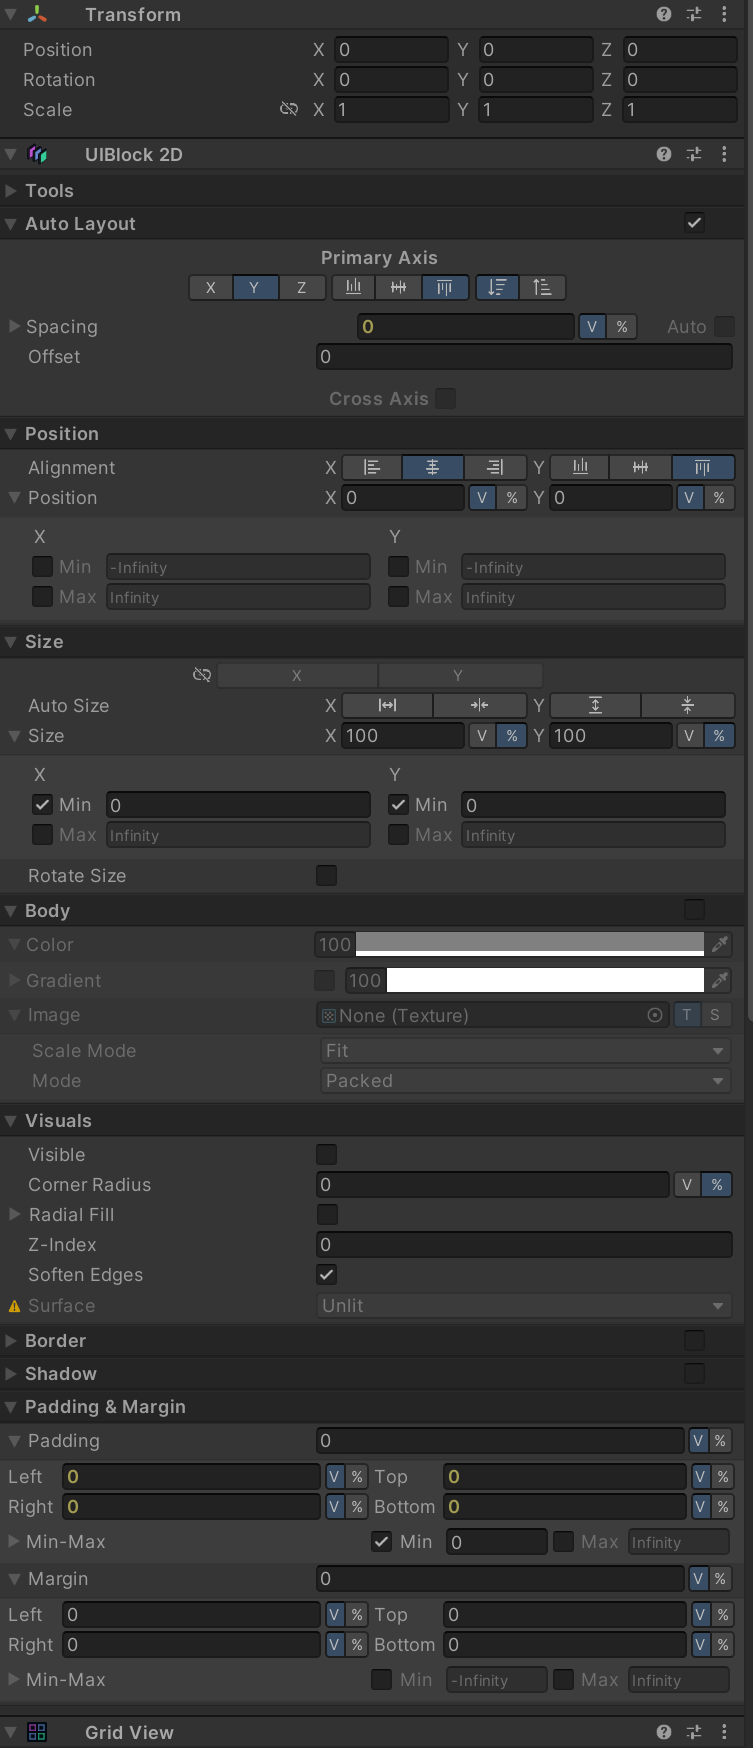Expand the Border section
This screenshot has width=753, height=1748.
coord(11,1340)
